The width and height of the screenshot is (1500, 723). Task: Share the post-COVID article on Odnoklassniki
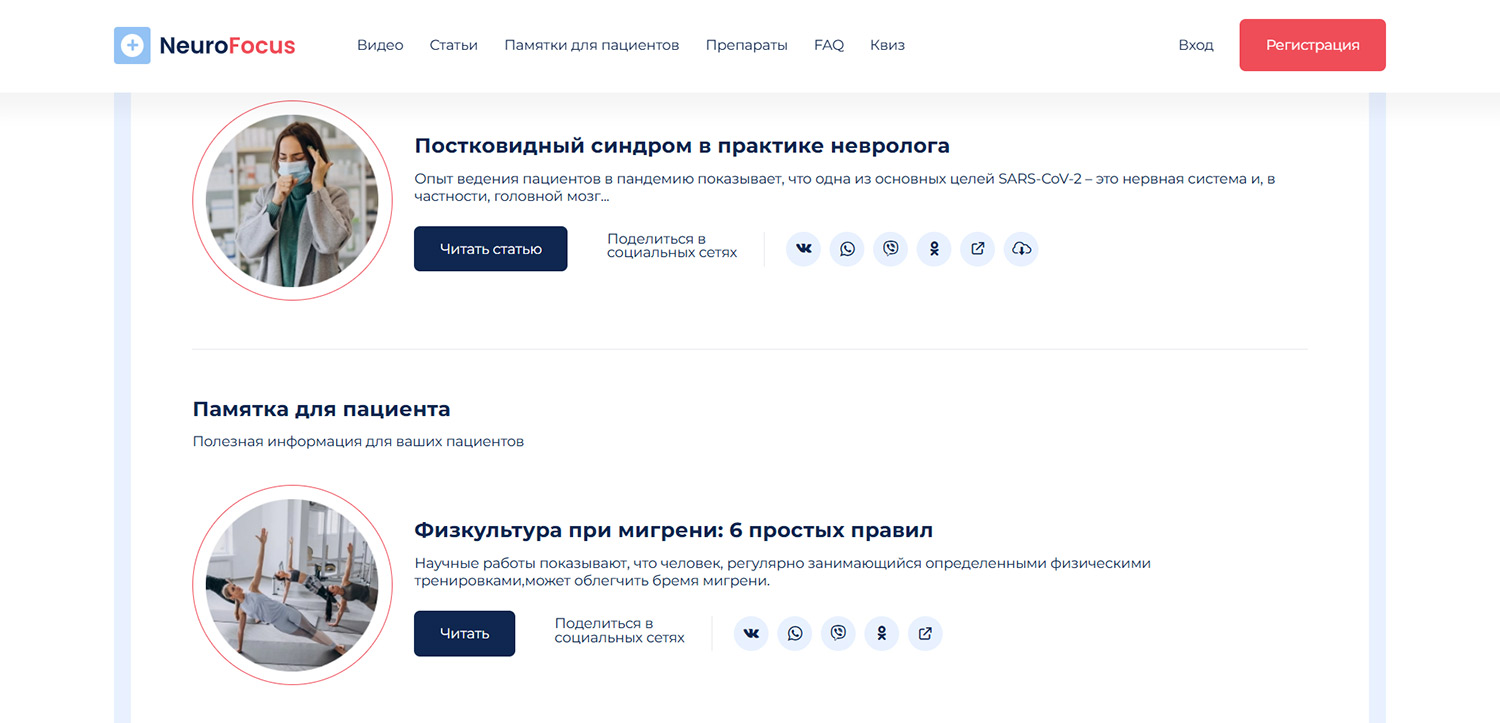934,249
